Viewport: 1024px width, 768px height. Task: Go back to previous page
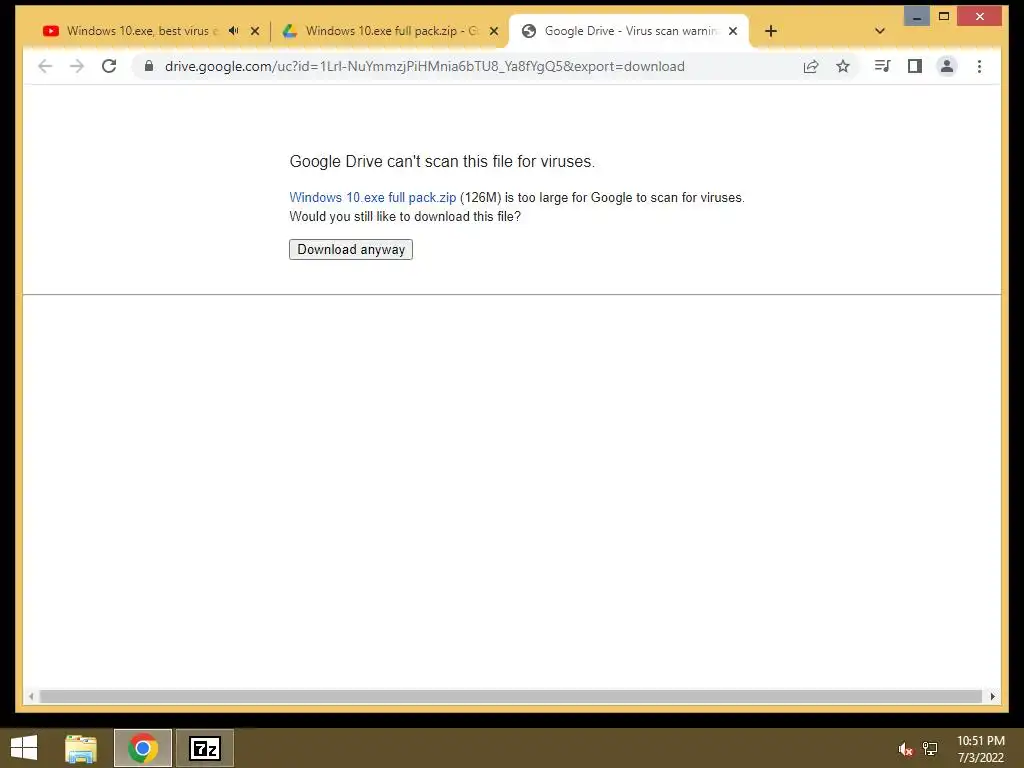pyautogui.click(x=44, y=66)
